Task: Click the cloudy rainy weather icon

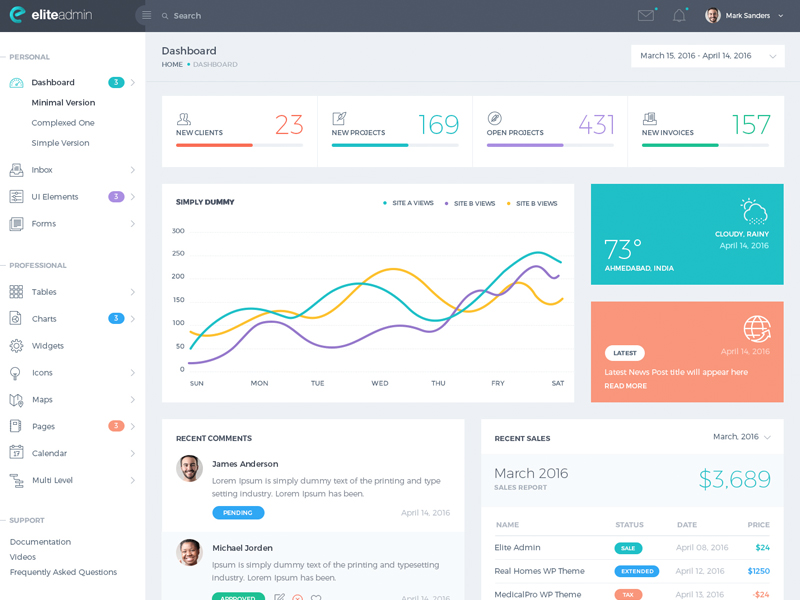Action: (x=753, y=211)
